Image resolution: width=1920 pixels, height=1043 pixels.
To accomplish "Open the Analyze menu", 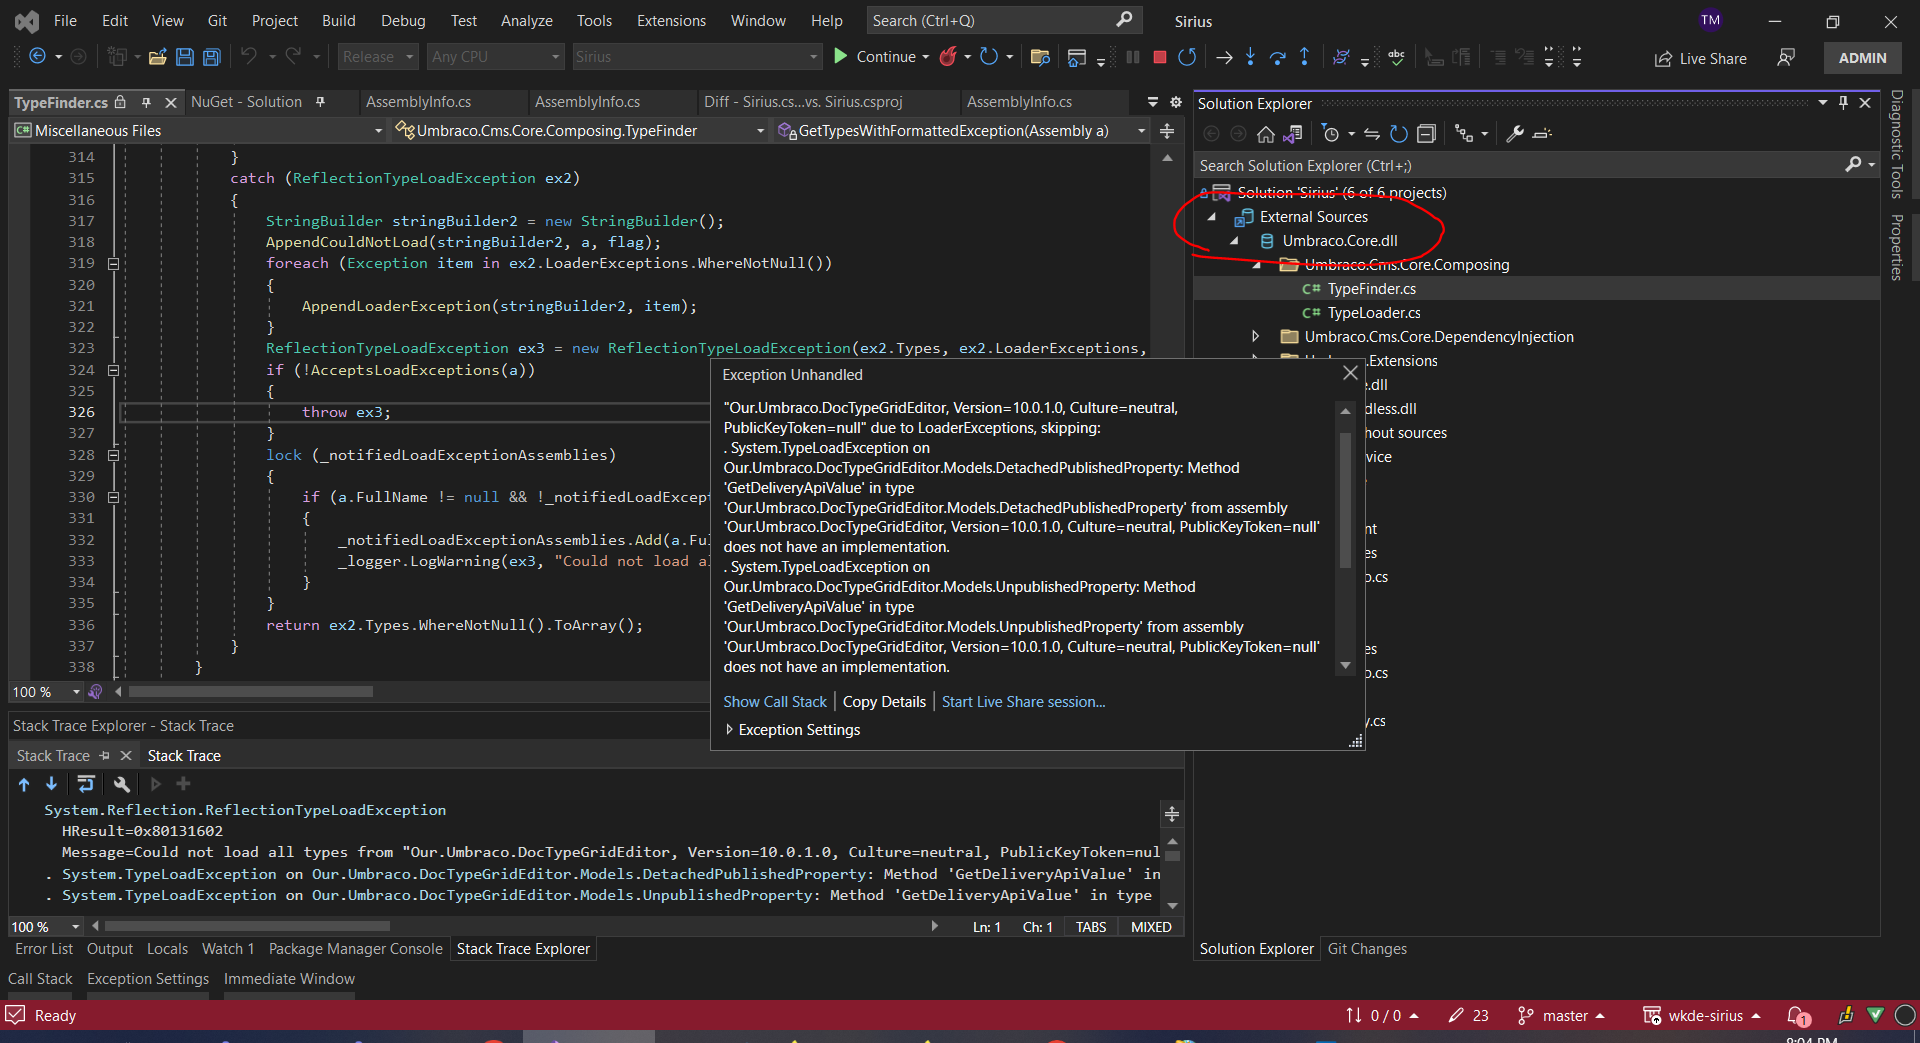I will [527, 21].
